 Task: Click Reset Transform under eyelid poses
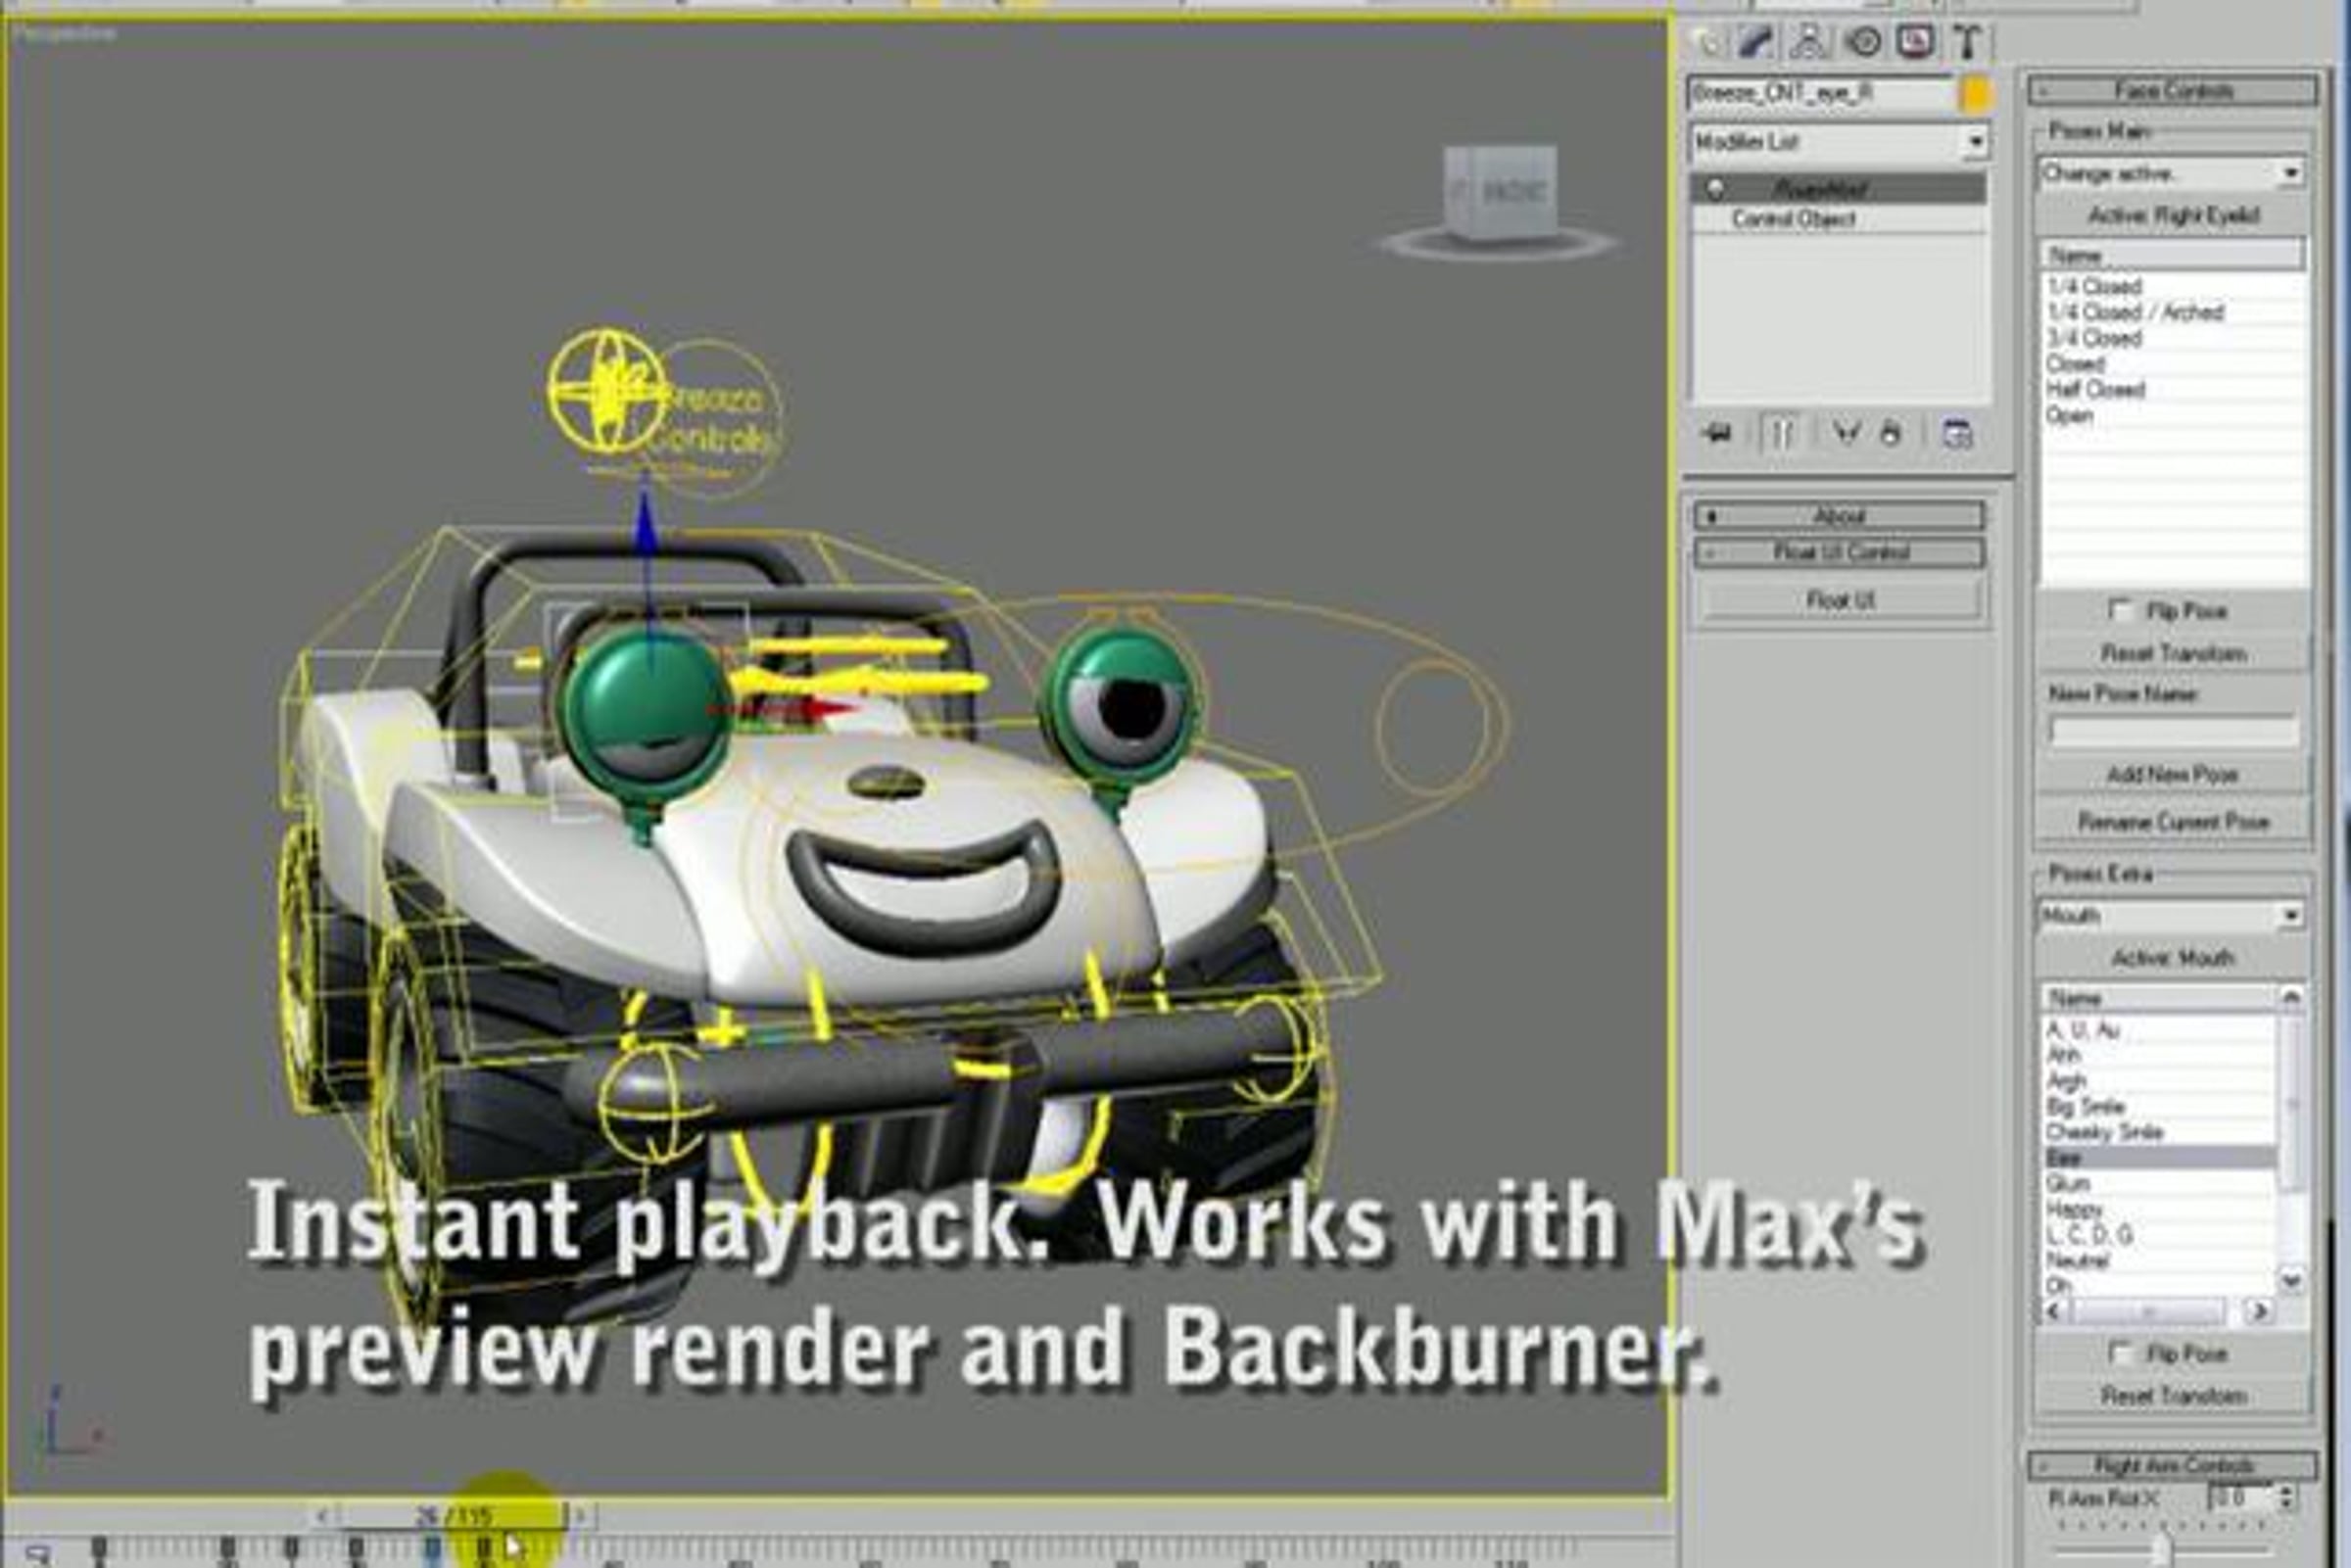(x=2172, y=654)
